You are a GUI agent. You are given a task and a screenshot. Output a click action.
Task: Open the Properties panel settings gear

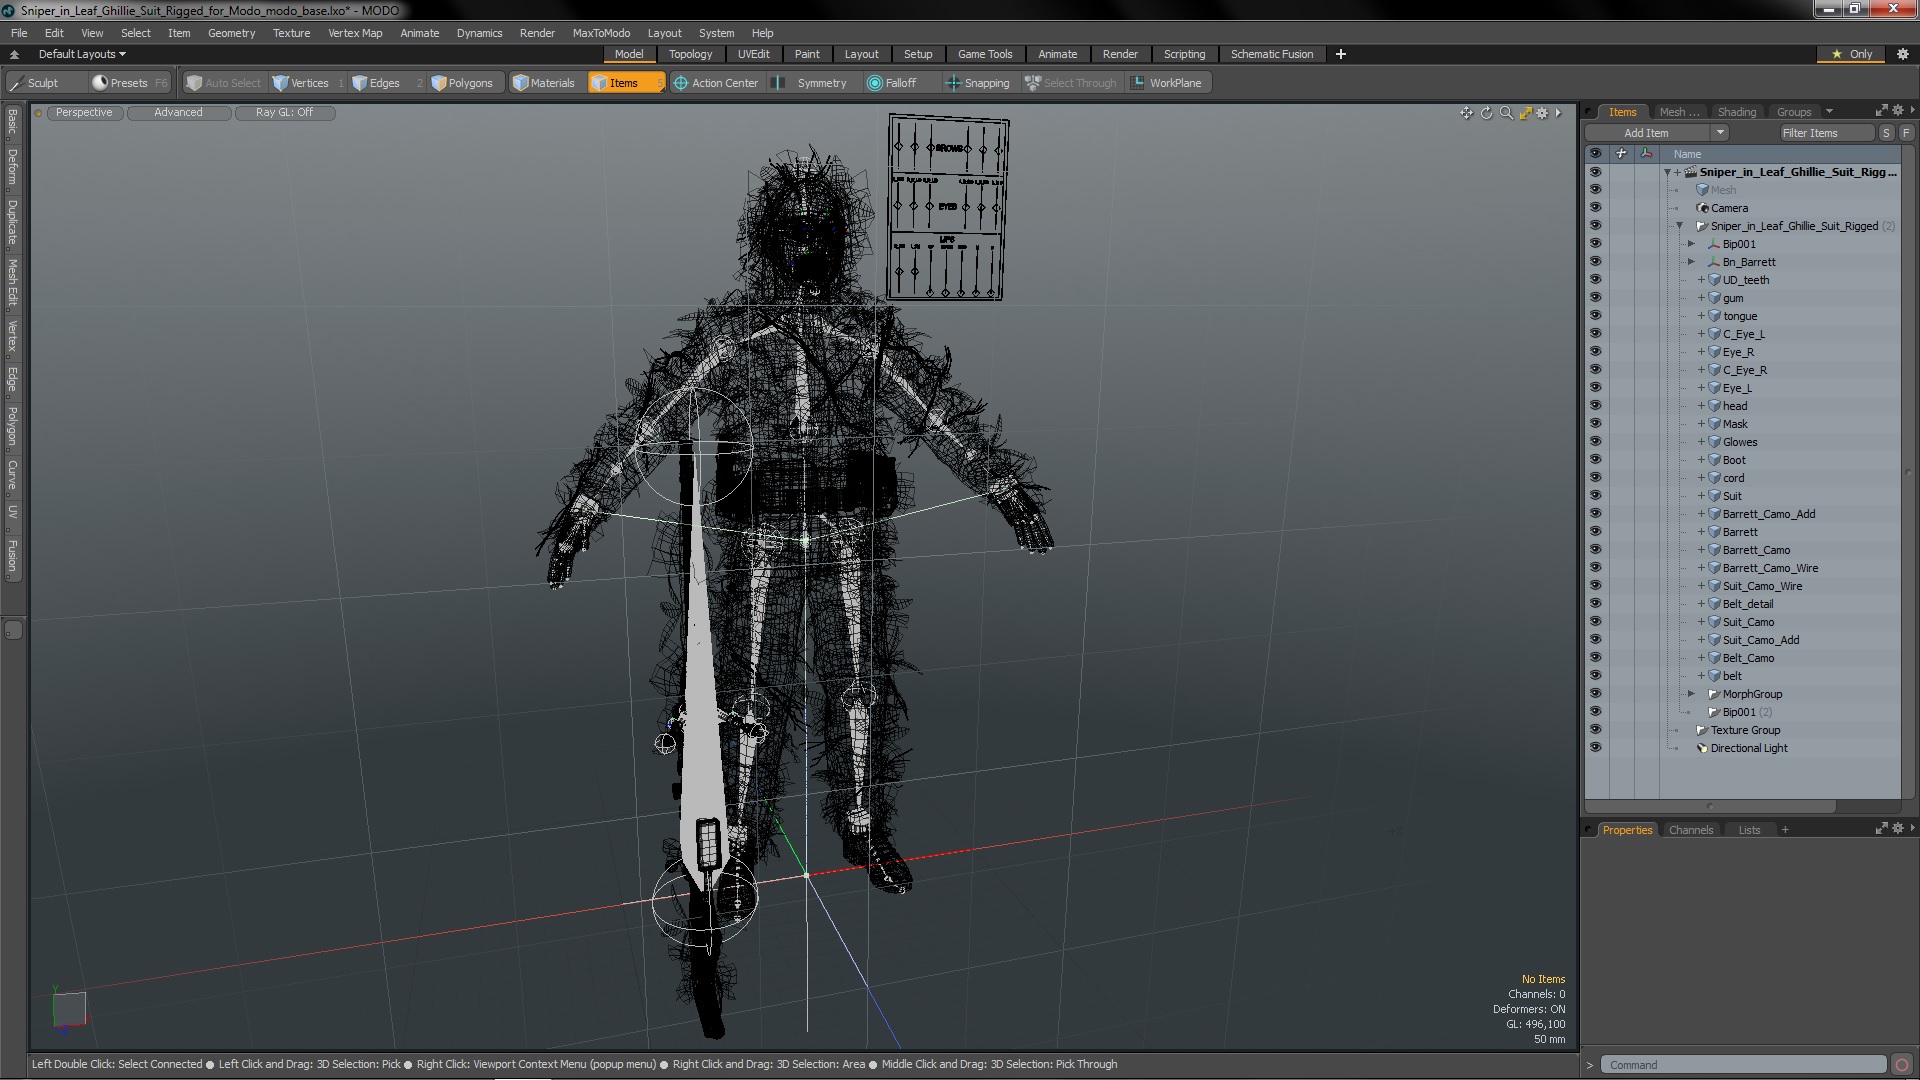1897,829
